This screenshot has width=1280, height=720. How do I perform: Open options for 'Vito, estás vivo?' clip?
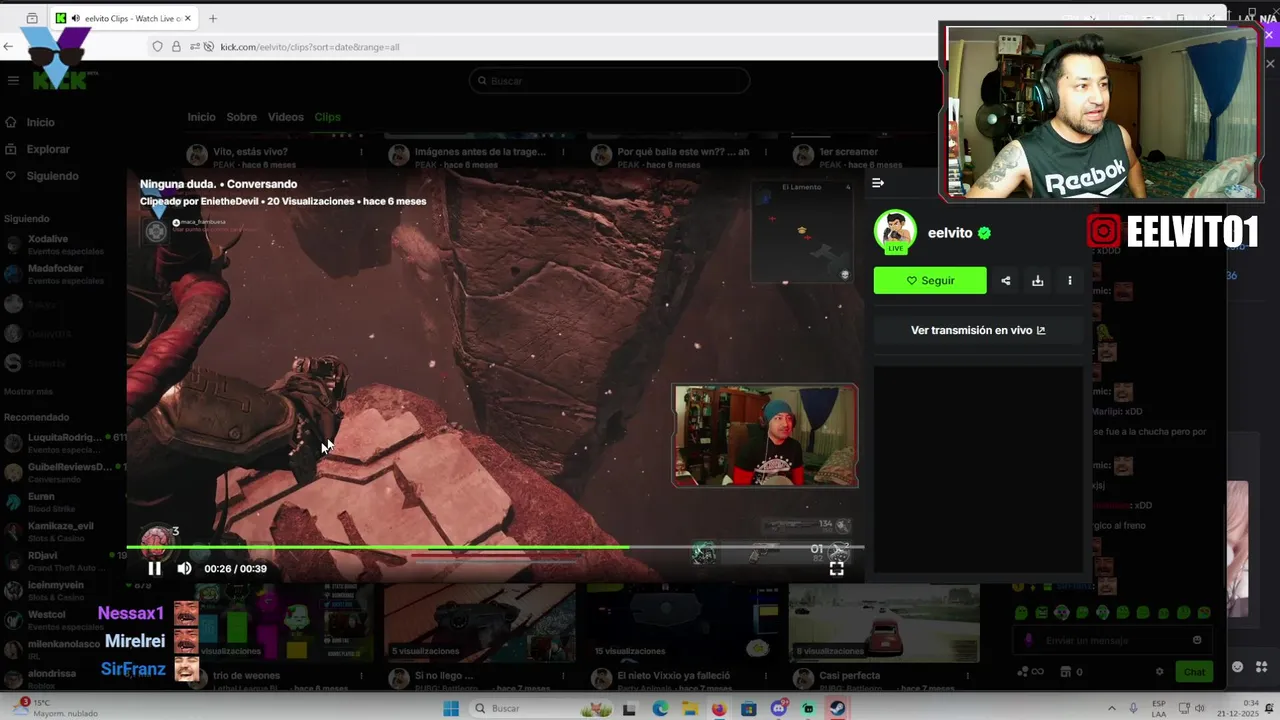[362, 152]
